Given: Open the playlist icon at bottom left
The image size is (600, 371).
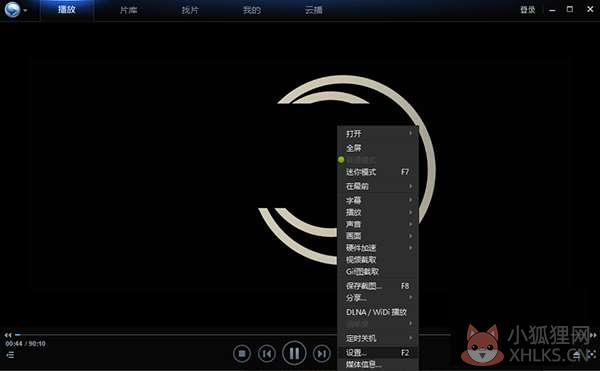Looking at the screenshot, I should pyautogui.click(x=10, y=355).
